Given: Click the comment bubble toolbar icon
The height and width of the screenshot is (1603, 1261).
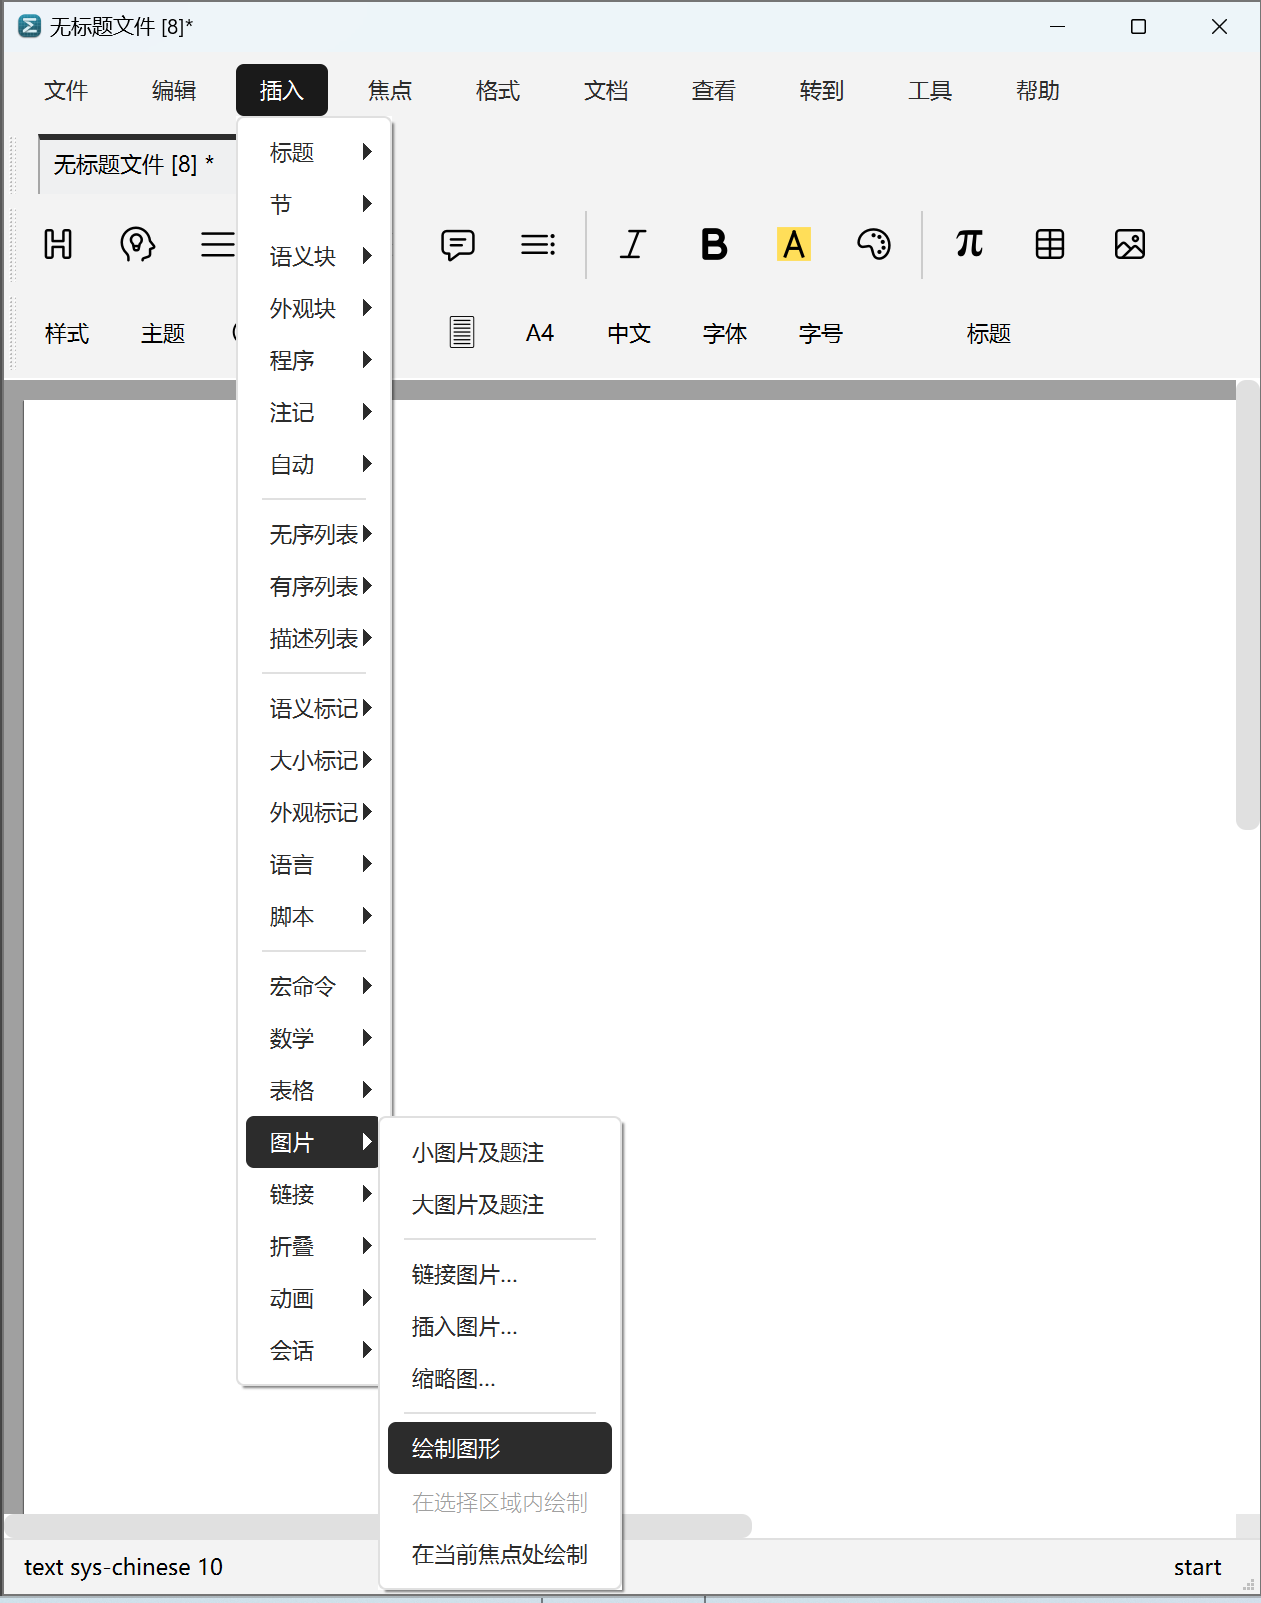Looking at the screenshot, I should tap(458, 244).
